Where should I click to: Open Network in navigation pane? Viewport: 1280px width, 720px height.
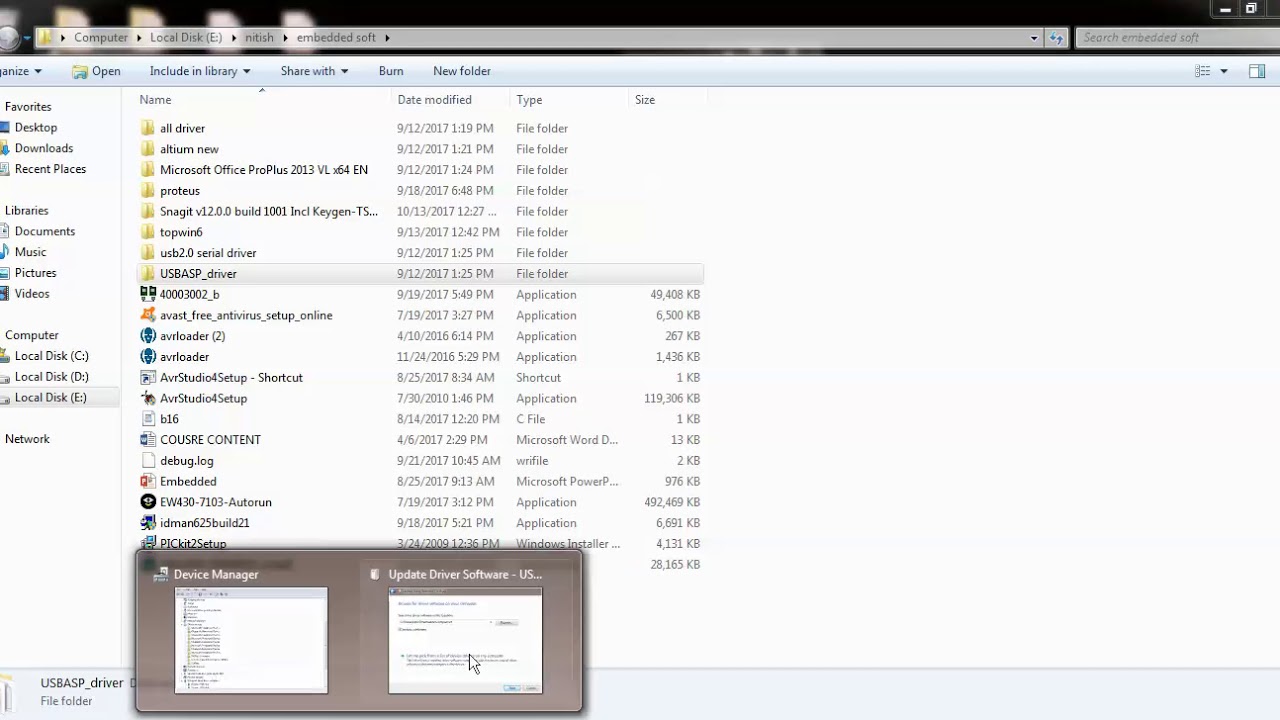tap(27, 439)
